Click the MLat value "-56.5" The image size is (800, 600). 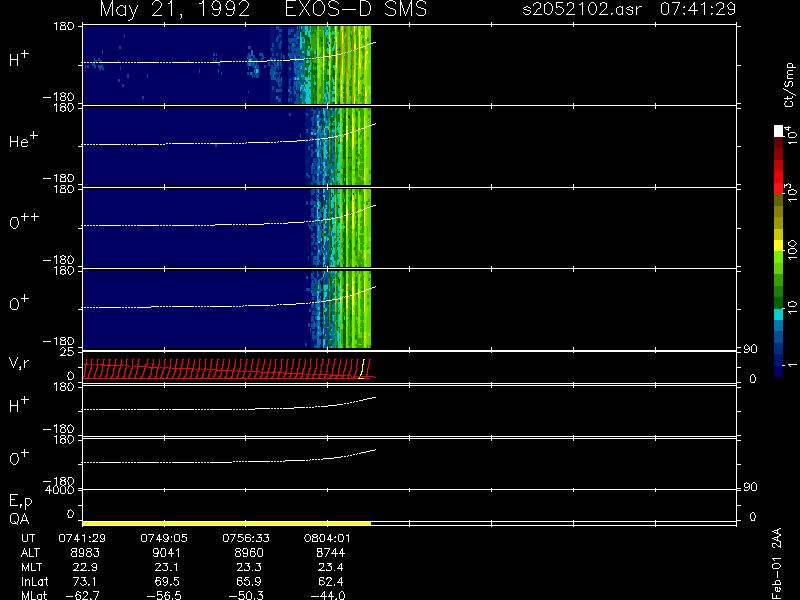click(164, 595)
